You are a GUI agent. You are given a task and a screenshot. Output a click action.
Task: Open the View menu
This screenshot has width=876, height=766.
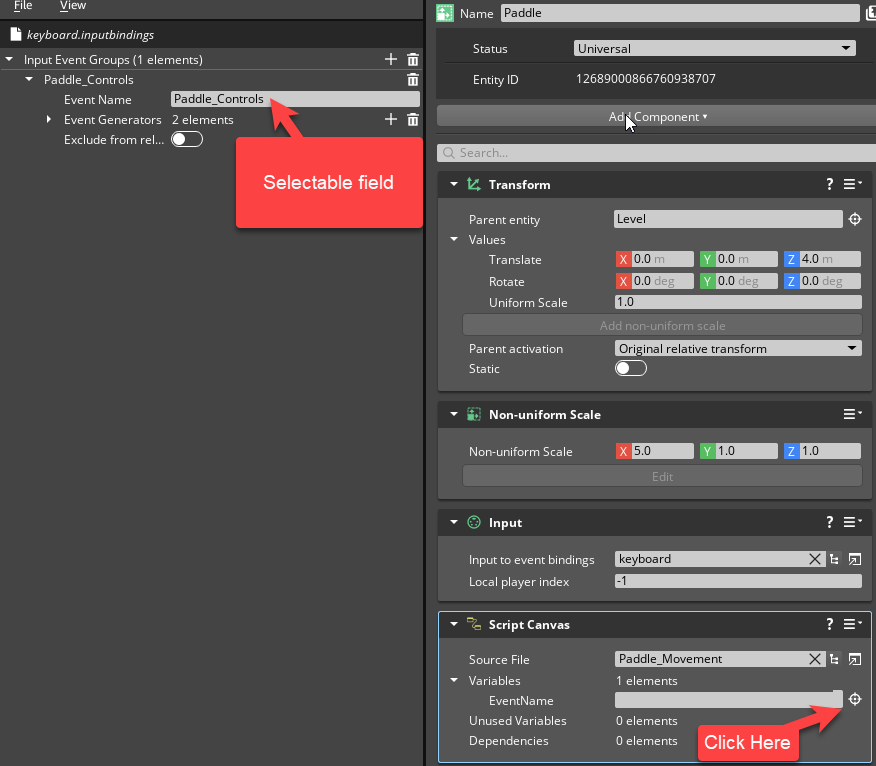tap(72, 6)
